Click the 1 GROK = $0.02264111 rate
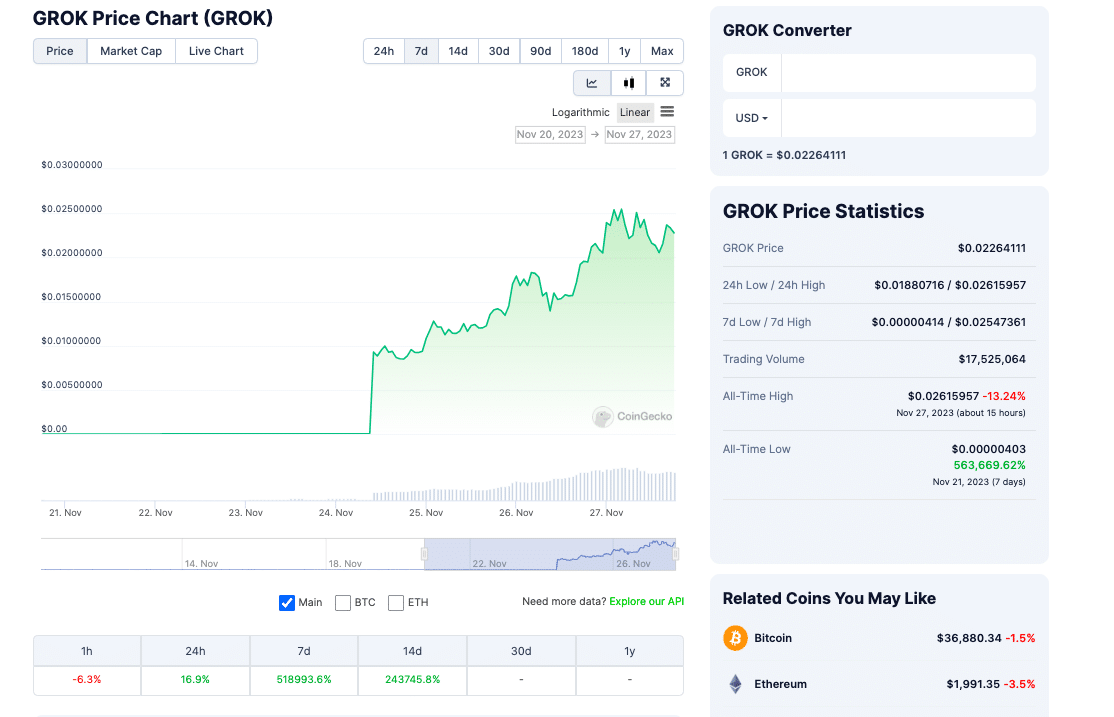1114x717 pixels. pos(784,155)
